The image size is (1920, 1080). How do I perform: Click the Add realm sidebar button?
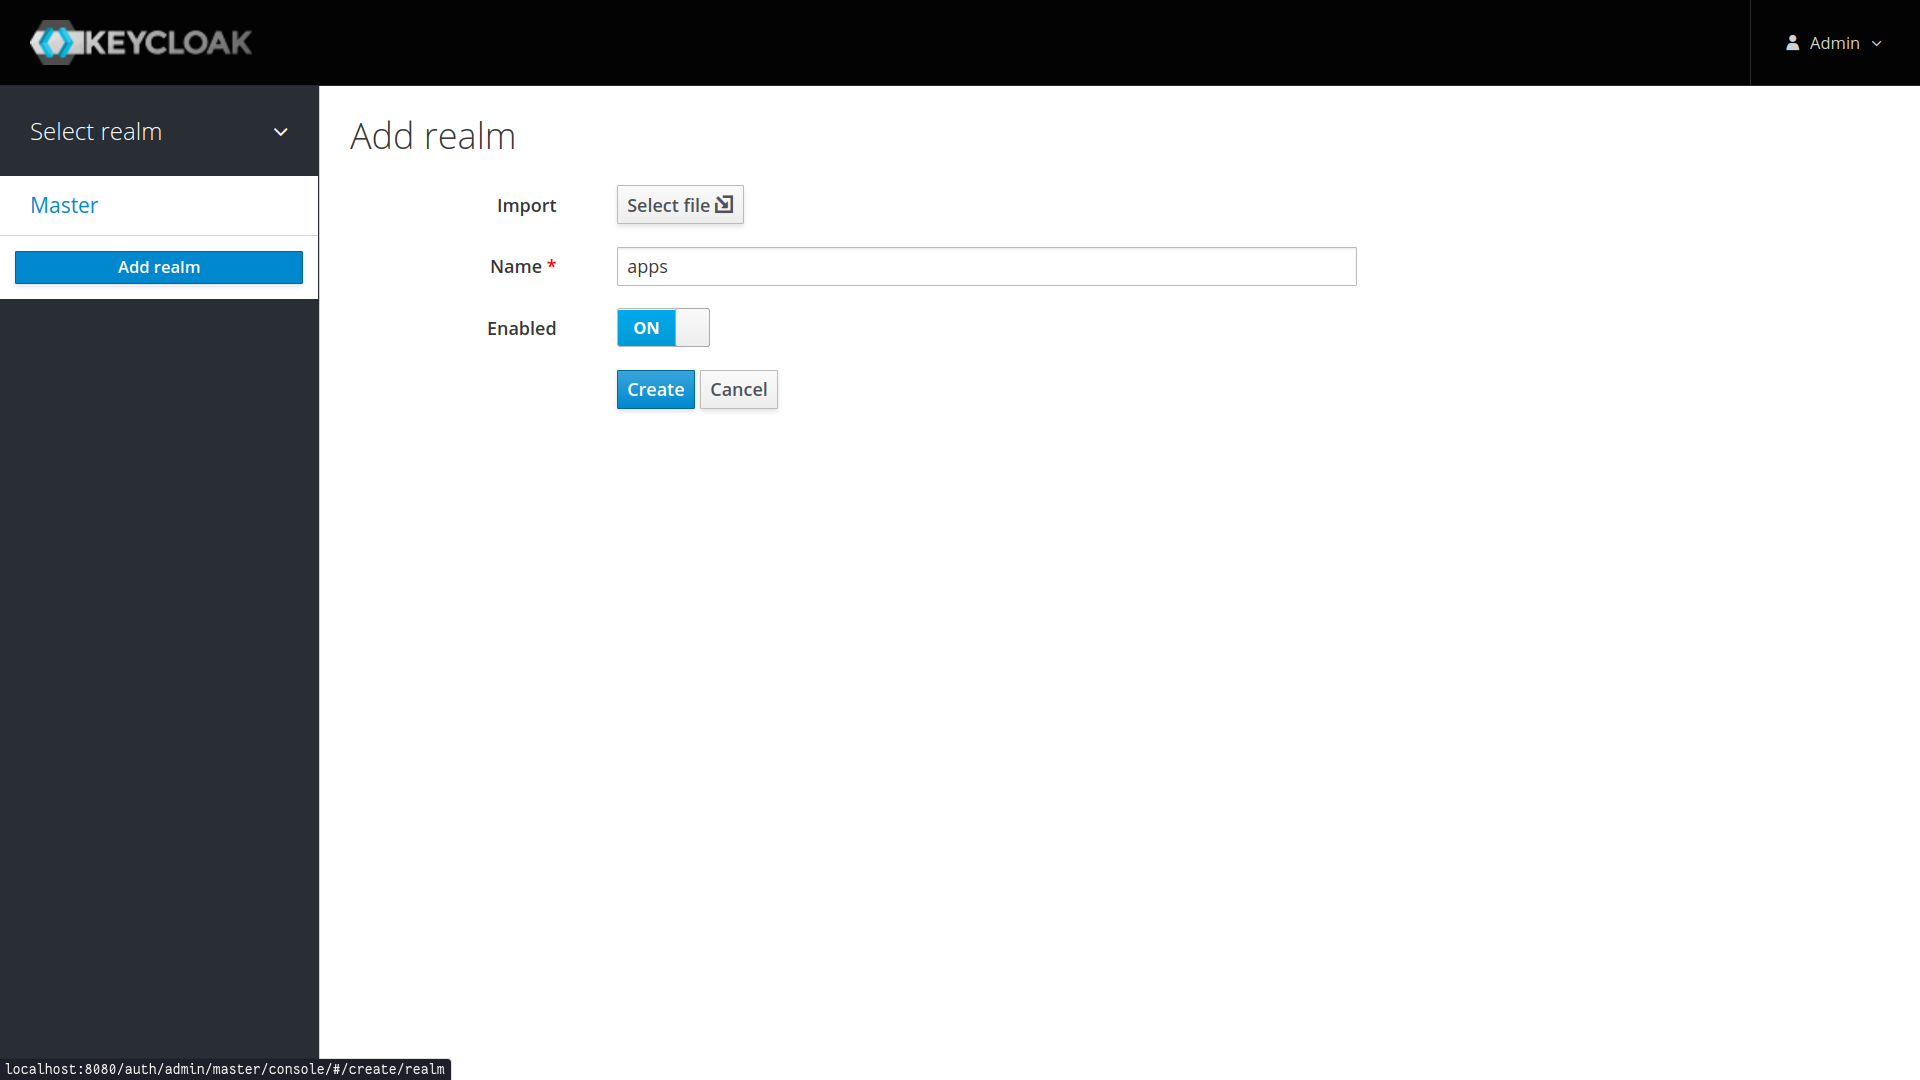tap(159, 267)
